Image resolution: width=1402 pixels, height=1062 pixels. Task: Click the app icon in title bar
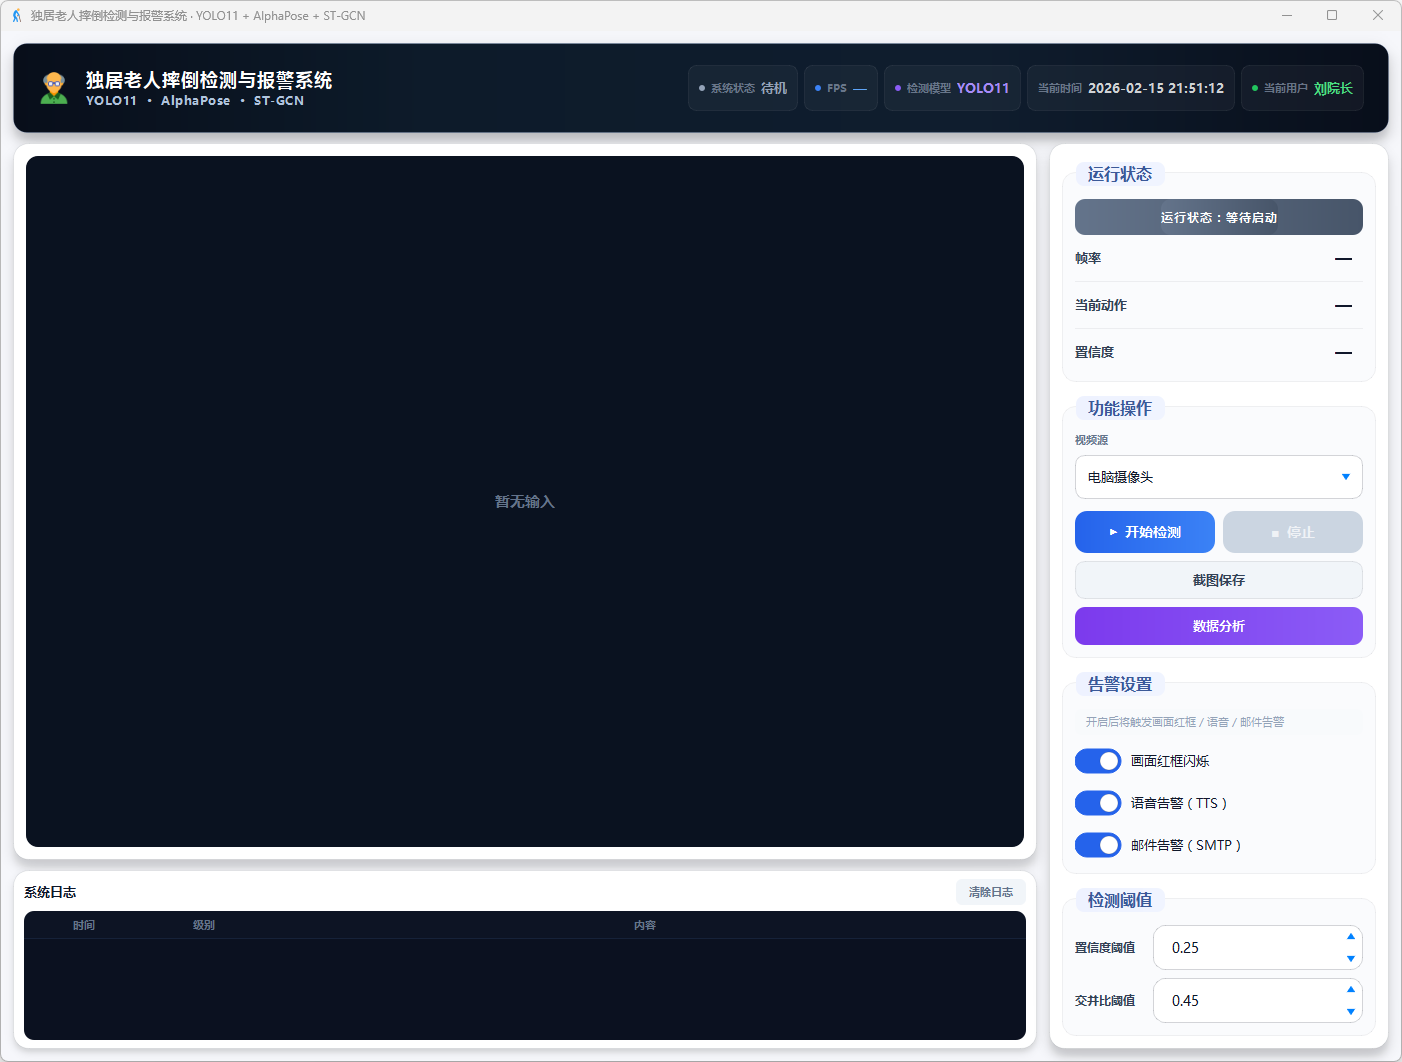(x=16, y=16)
